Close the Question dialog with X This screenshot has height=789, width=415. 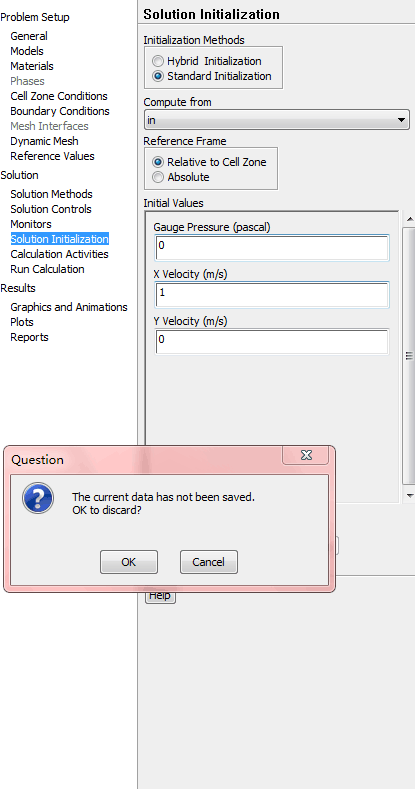[x=306, y=455]
